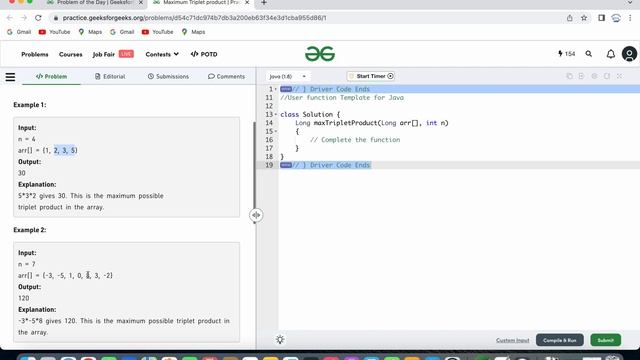Image resolution: width=640 pixels, height=360 pixels.
Task: Click the 154 streak lightning indicator
Action: click(567, 54)
